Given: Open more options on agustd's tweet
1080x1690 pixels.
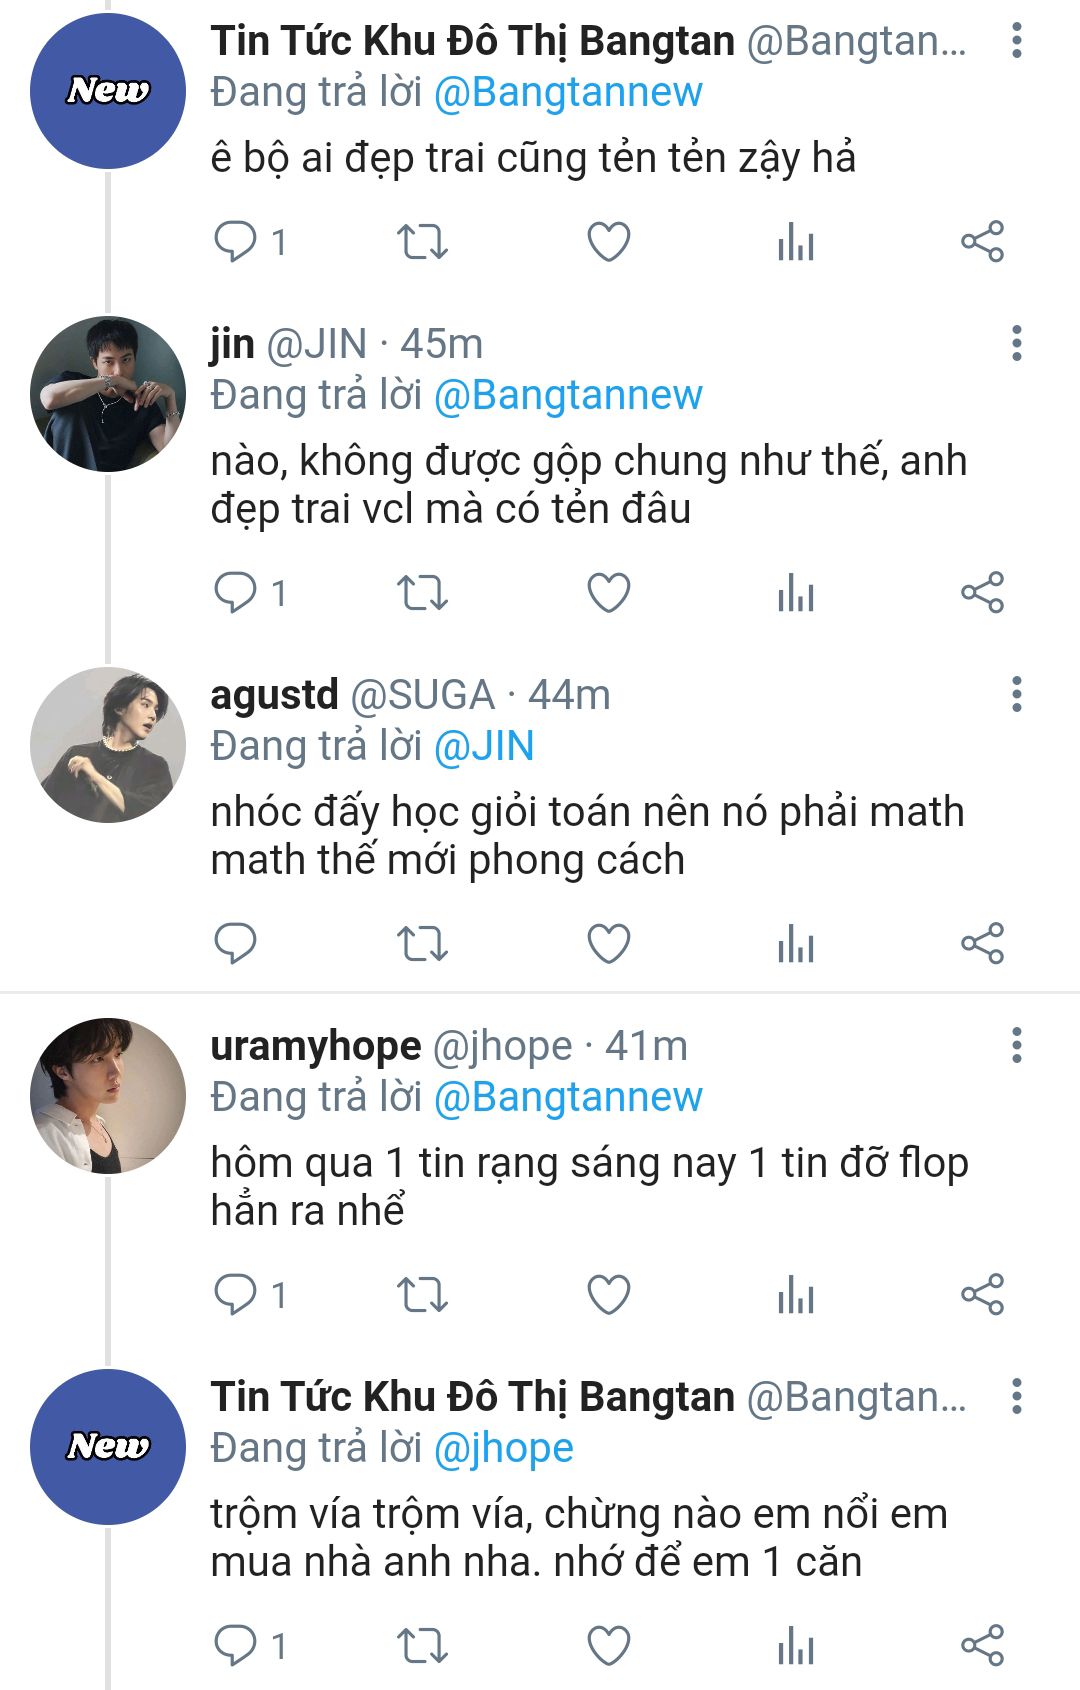Looking at the screenshot, I should [x=1016, y=695].
